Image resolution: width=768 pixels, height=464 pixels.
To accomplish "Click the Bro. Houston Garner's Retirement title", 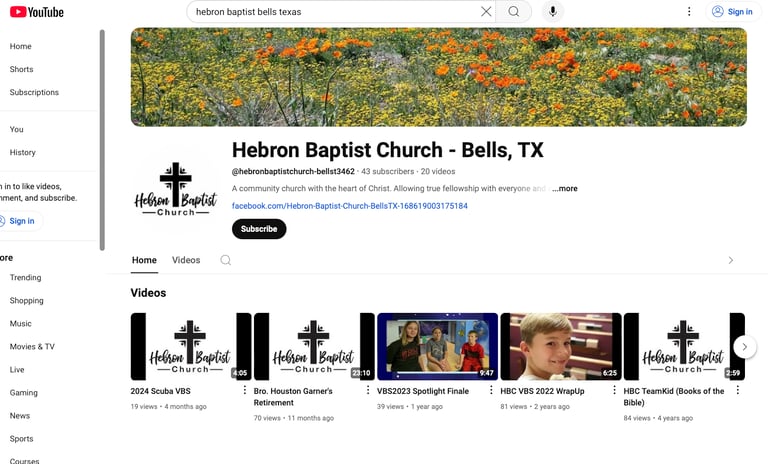I will [293, 397].
